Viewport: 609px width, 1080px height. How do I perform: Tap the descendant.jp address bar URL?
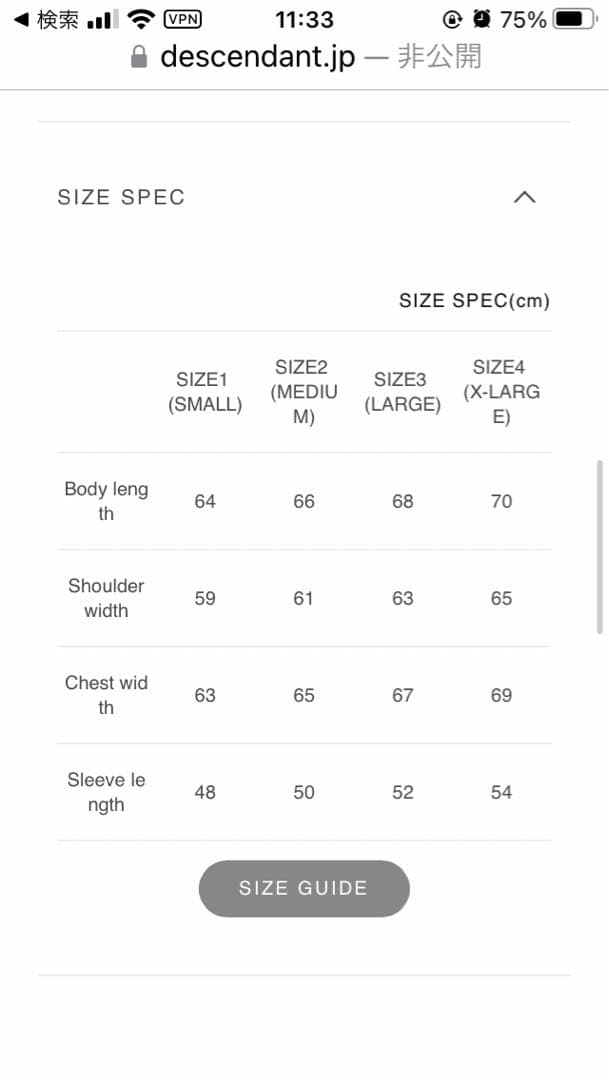click(257, 57)
